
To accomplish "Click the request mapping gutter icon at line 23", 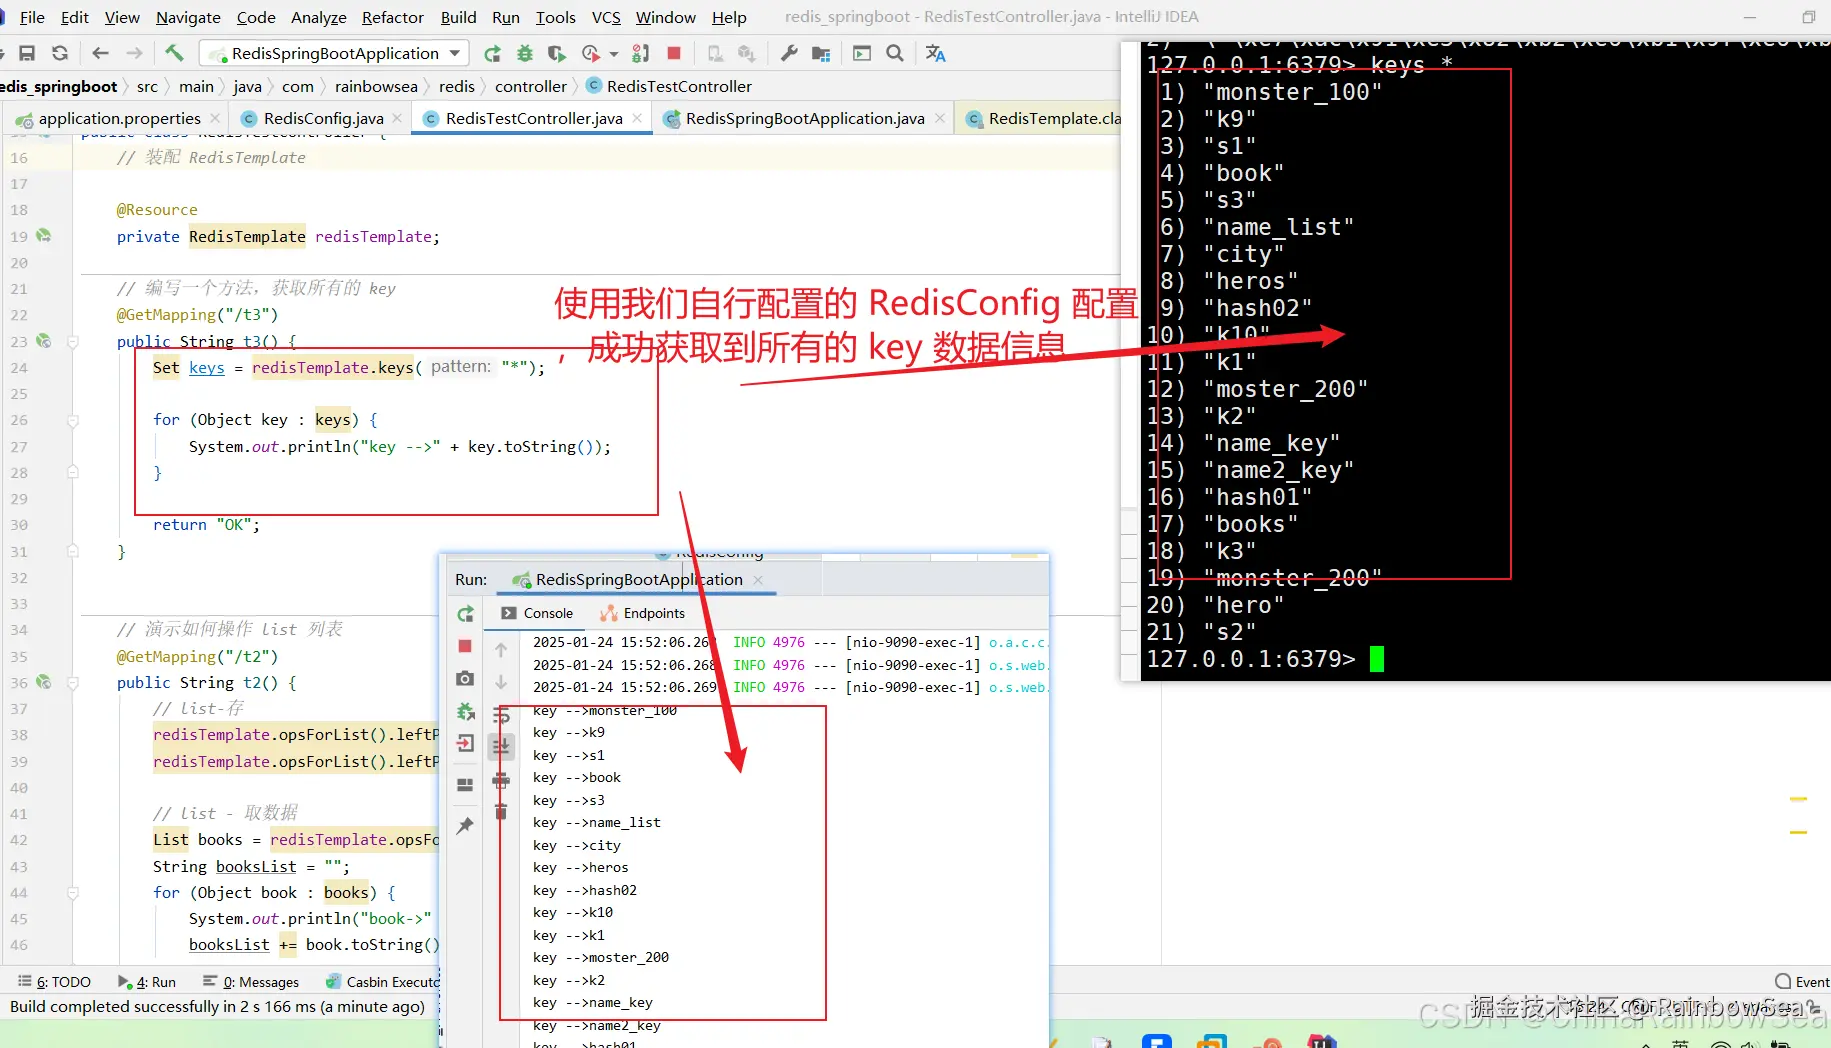I will pos(43,341).
